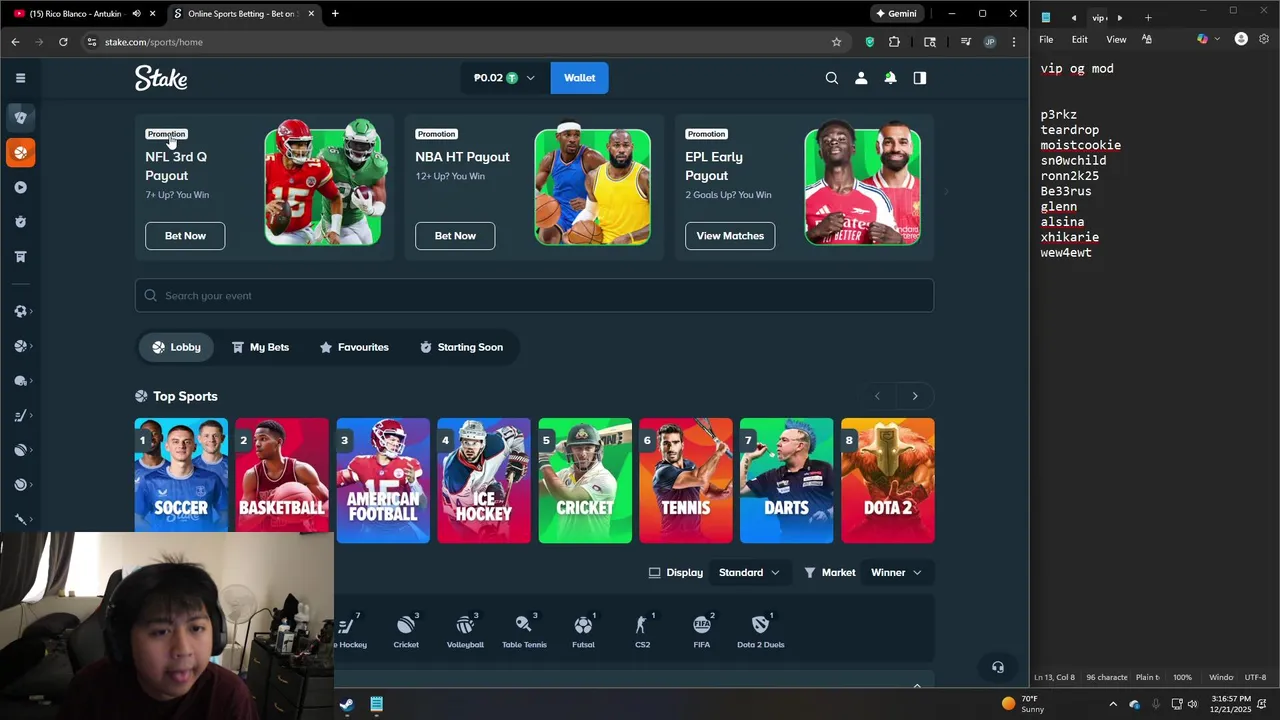Click the blue Wallet button
Image resolution: width=1280 pixels, height=720 pixels.
pos(579,78)
